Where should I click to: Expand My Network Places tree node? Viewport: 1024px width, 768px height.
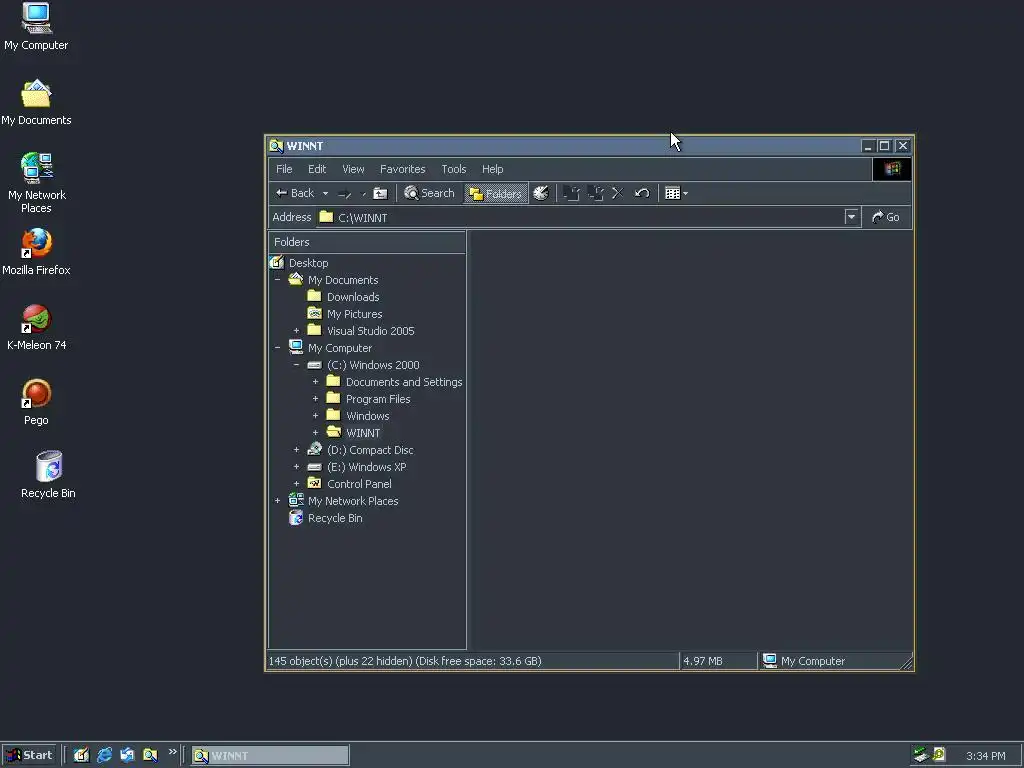(278, 501)
